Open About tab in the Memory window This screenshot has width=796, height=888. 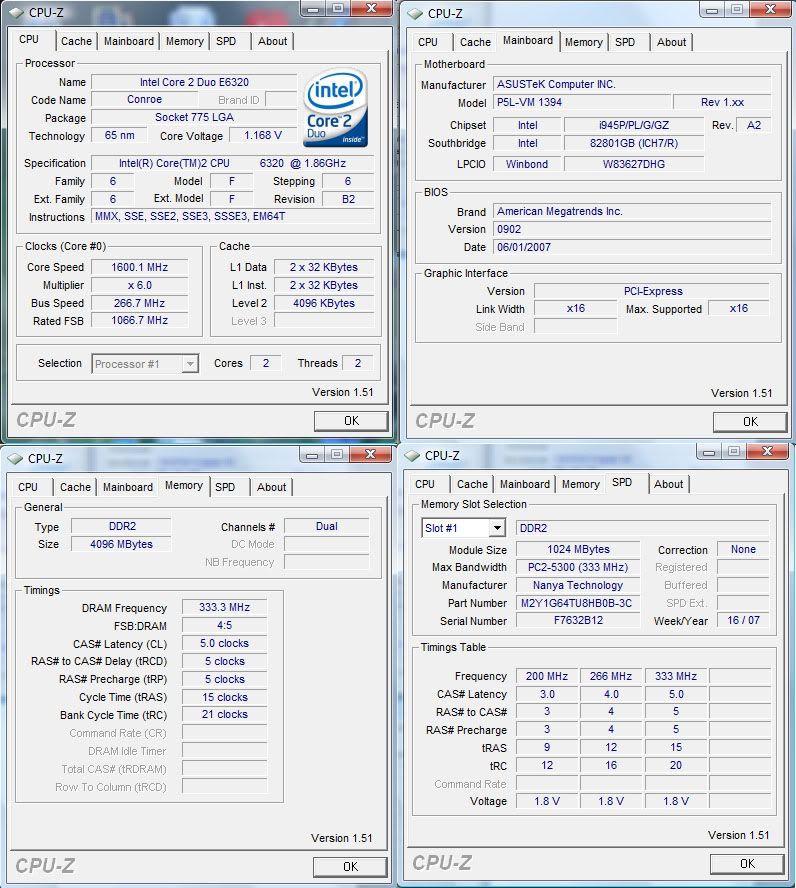click(271, 487)
